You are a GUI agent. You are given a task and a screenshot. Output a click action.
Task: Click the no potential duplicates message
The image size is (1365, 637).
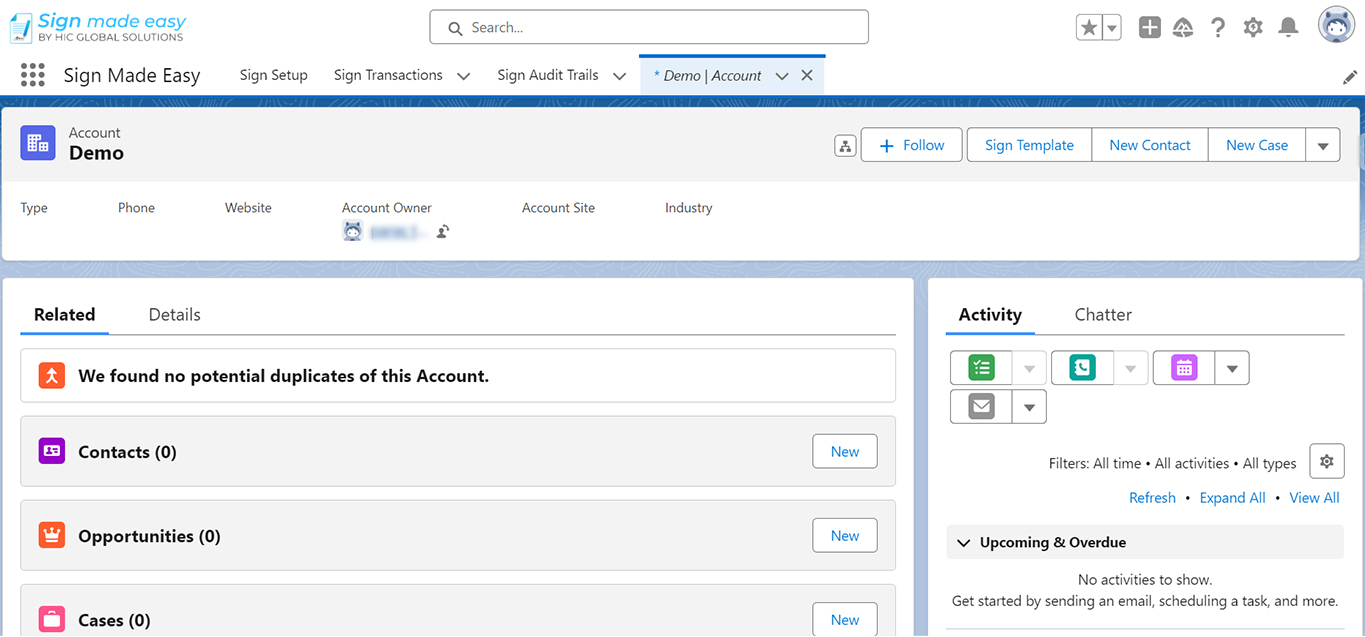click(x=283, y=376)
